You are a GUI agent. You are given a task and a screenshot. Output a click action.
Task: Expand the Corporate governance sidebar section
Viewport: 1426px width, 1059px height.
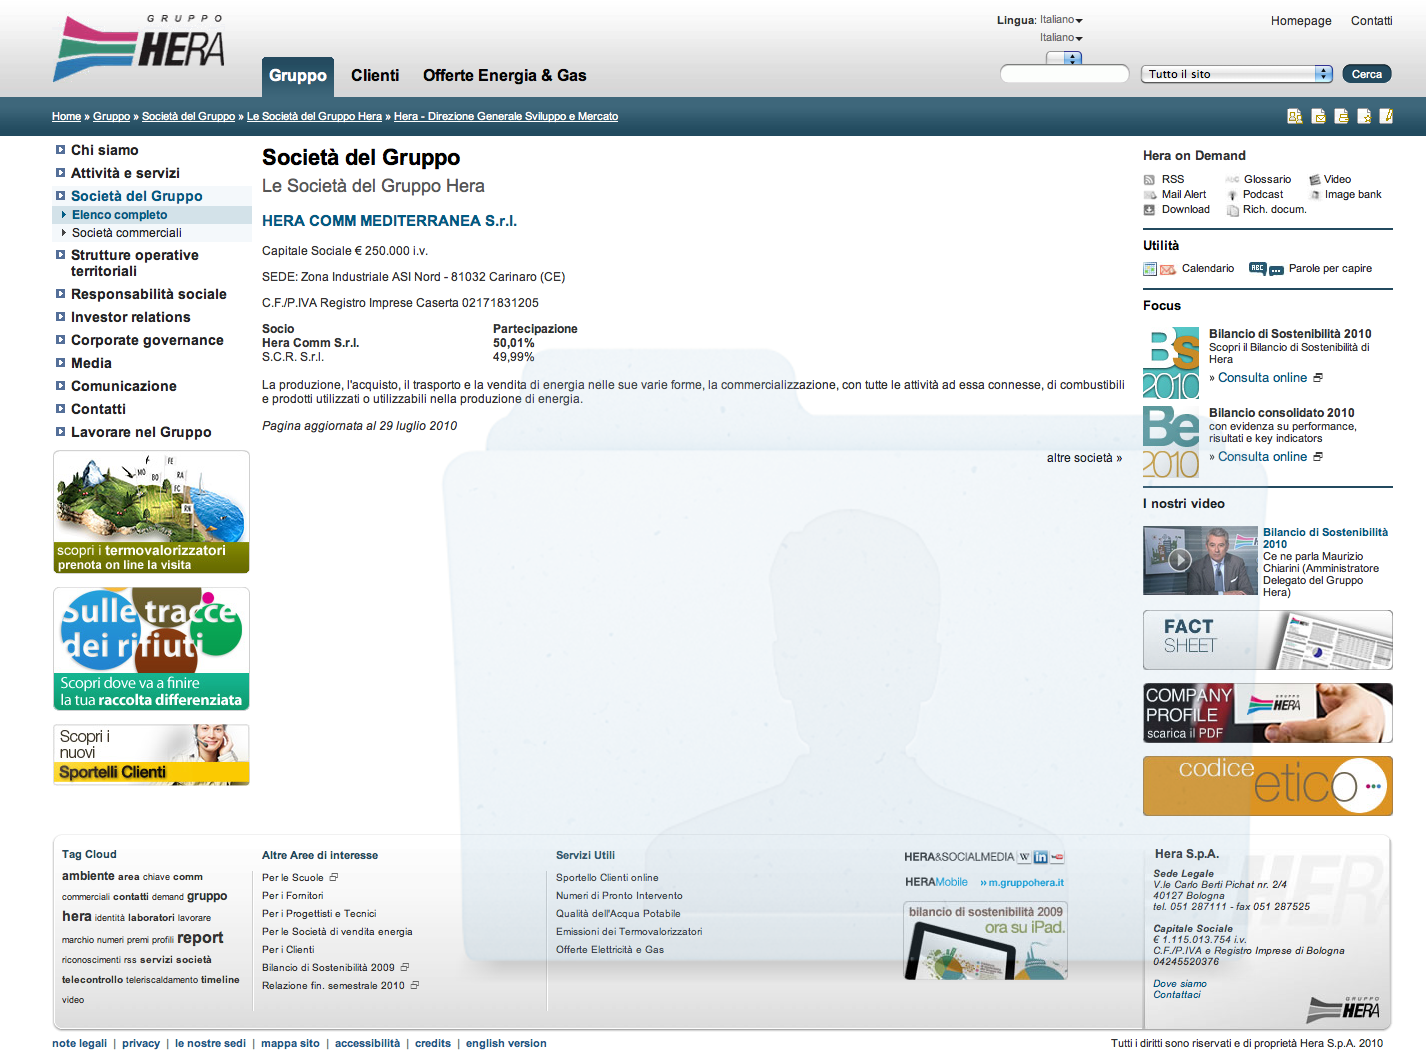tap(146, 340)
